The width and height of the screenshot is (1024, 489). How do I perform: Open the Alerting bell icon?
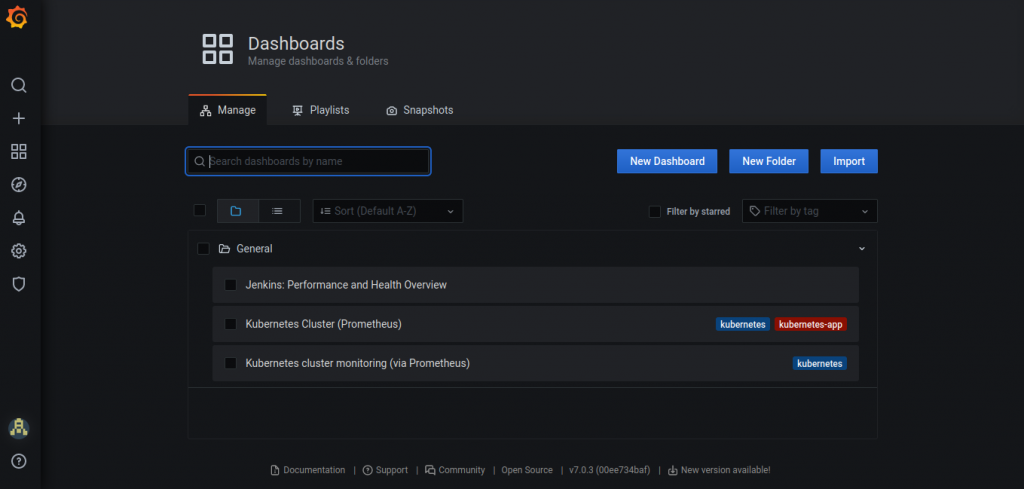[18, 217]
